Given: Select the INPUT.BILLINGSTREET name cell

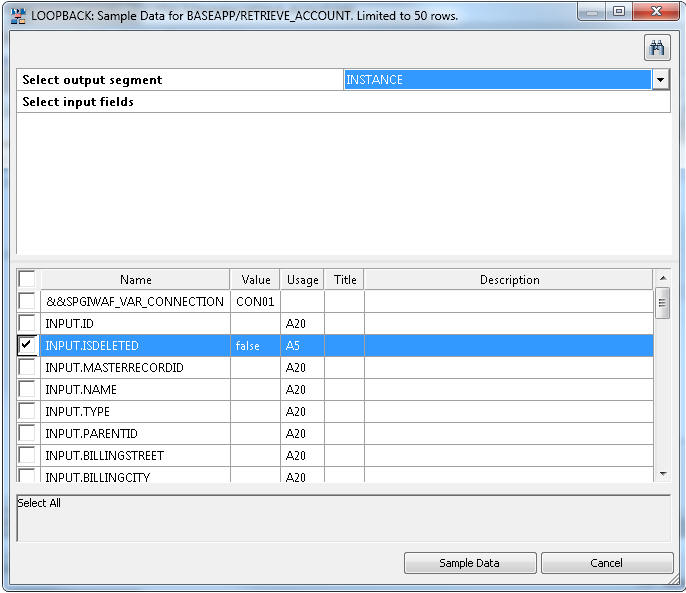Looking at the screenshot, I should tap(135, 455).
